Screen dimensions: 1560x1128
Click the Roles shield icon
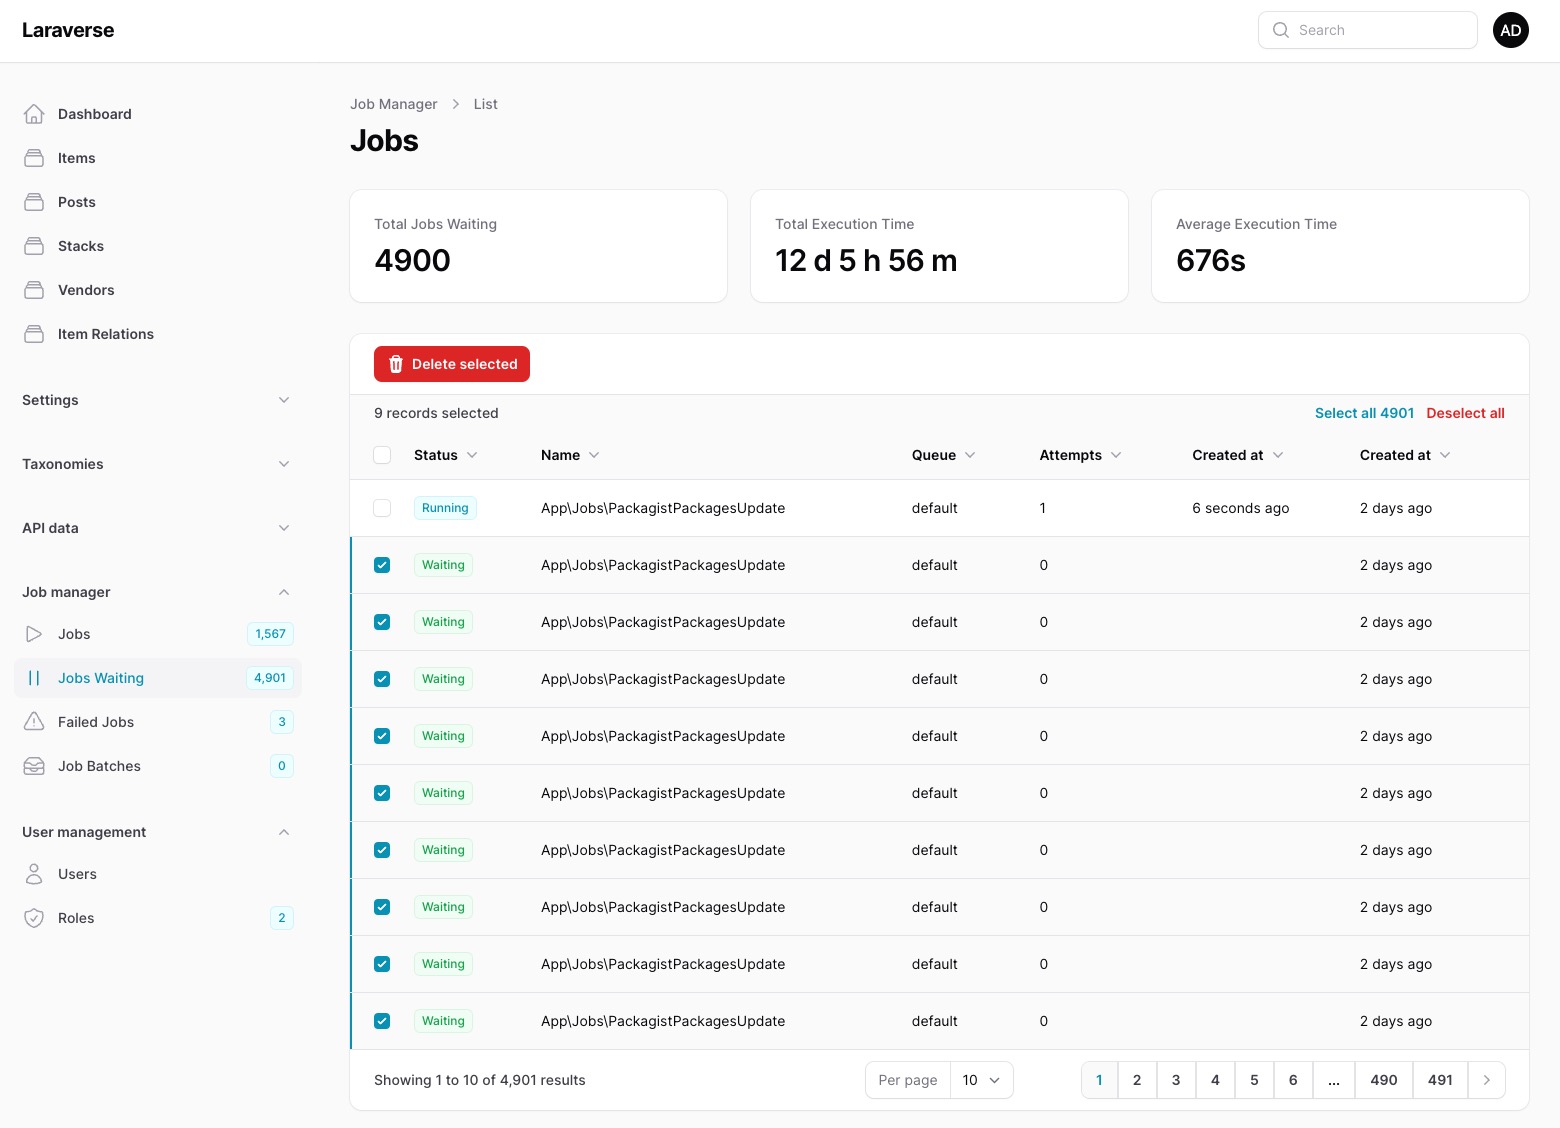tap(34, 918)
